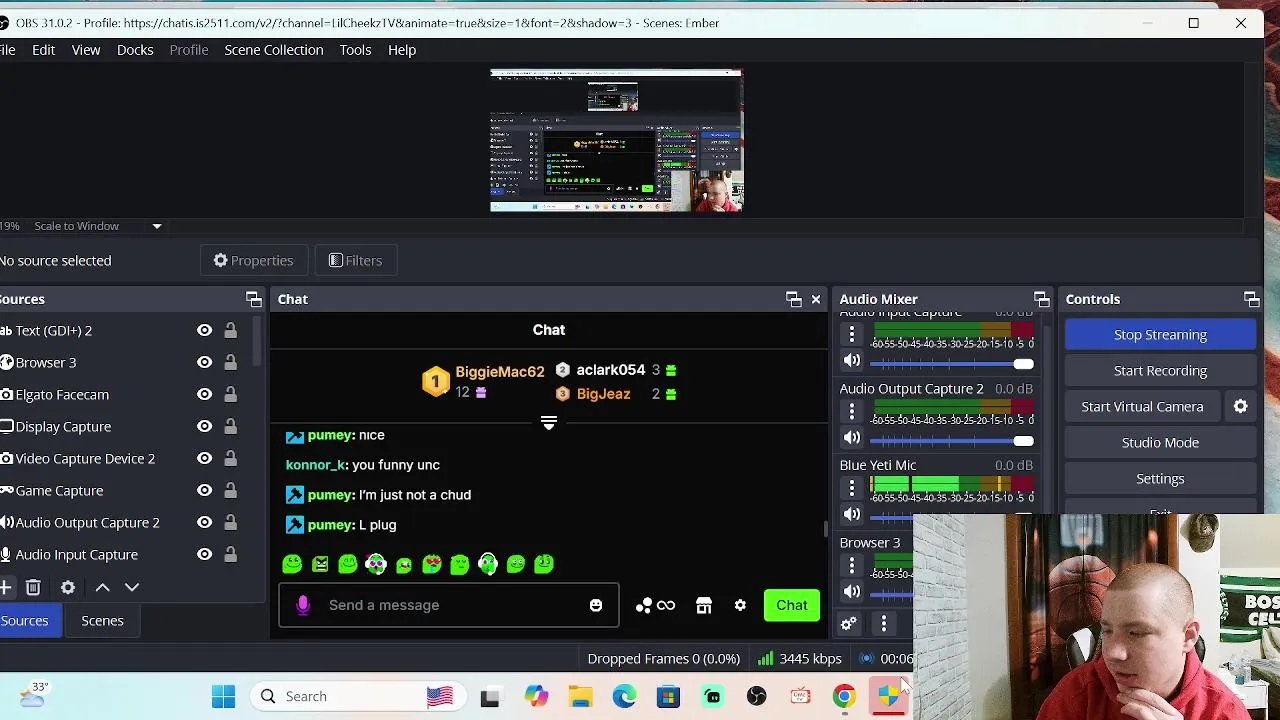
Task: Click the purple microphone icon in chat
Action: coord(303,605)
